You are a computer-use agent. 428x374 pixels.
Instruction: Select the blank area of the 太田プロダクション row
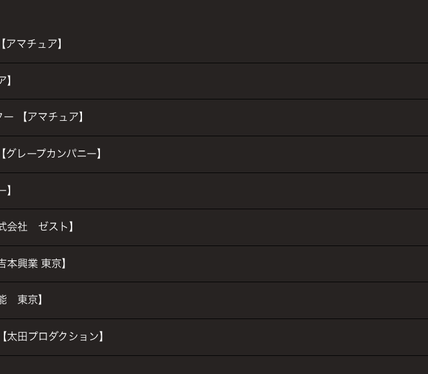(265, 337)
